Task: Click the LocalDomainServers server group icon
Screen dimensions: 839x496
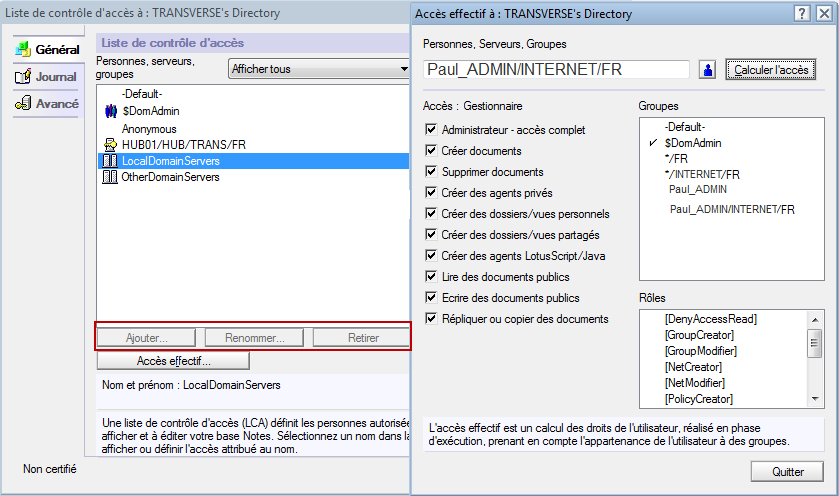Action: coord(111,161)
